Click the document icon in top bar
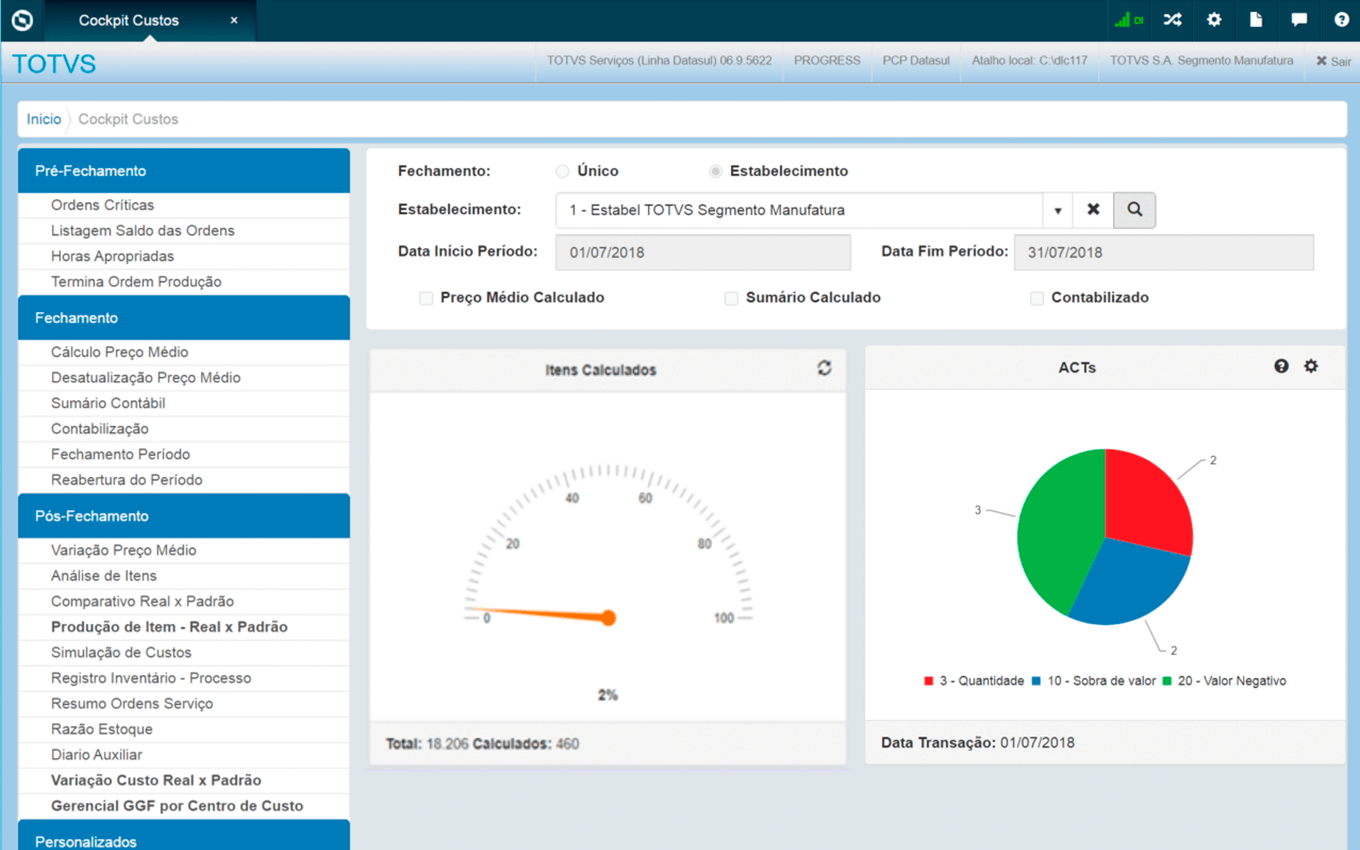 pyautogui.click(x=1256, y=20)
